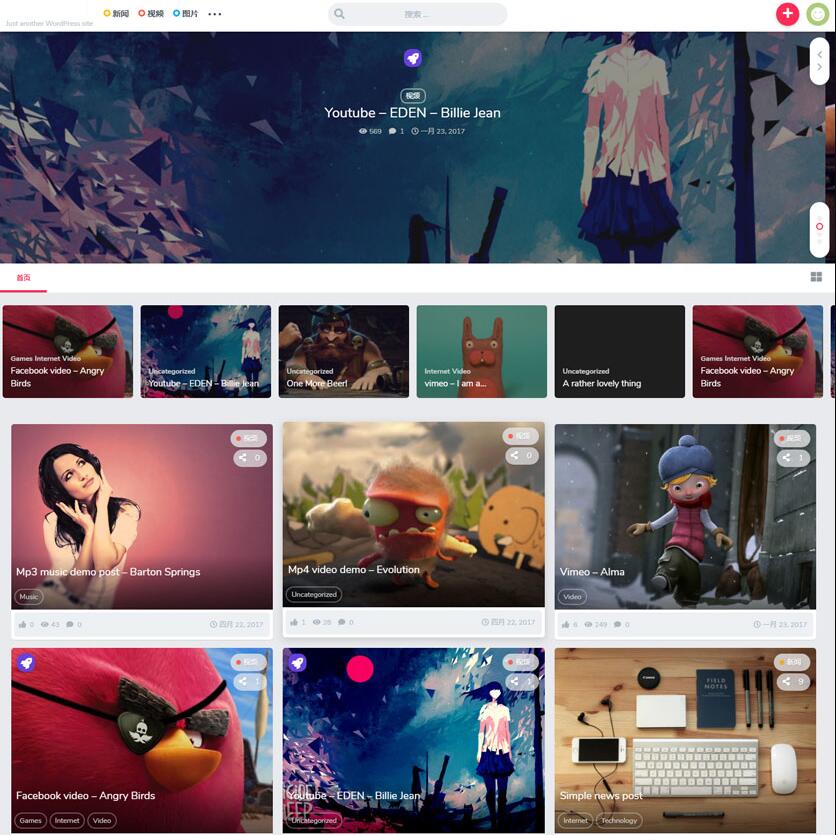836x835 pixels.
Task: Open the 图片 navigation menu item
Action: pos(186,13)
